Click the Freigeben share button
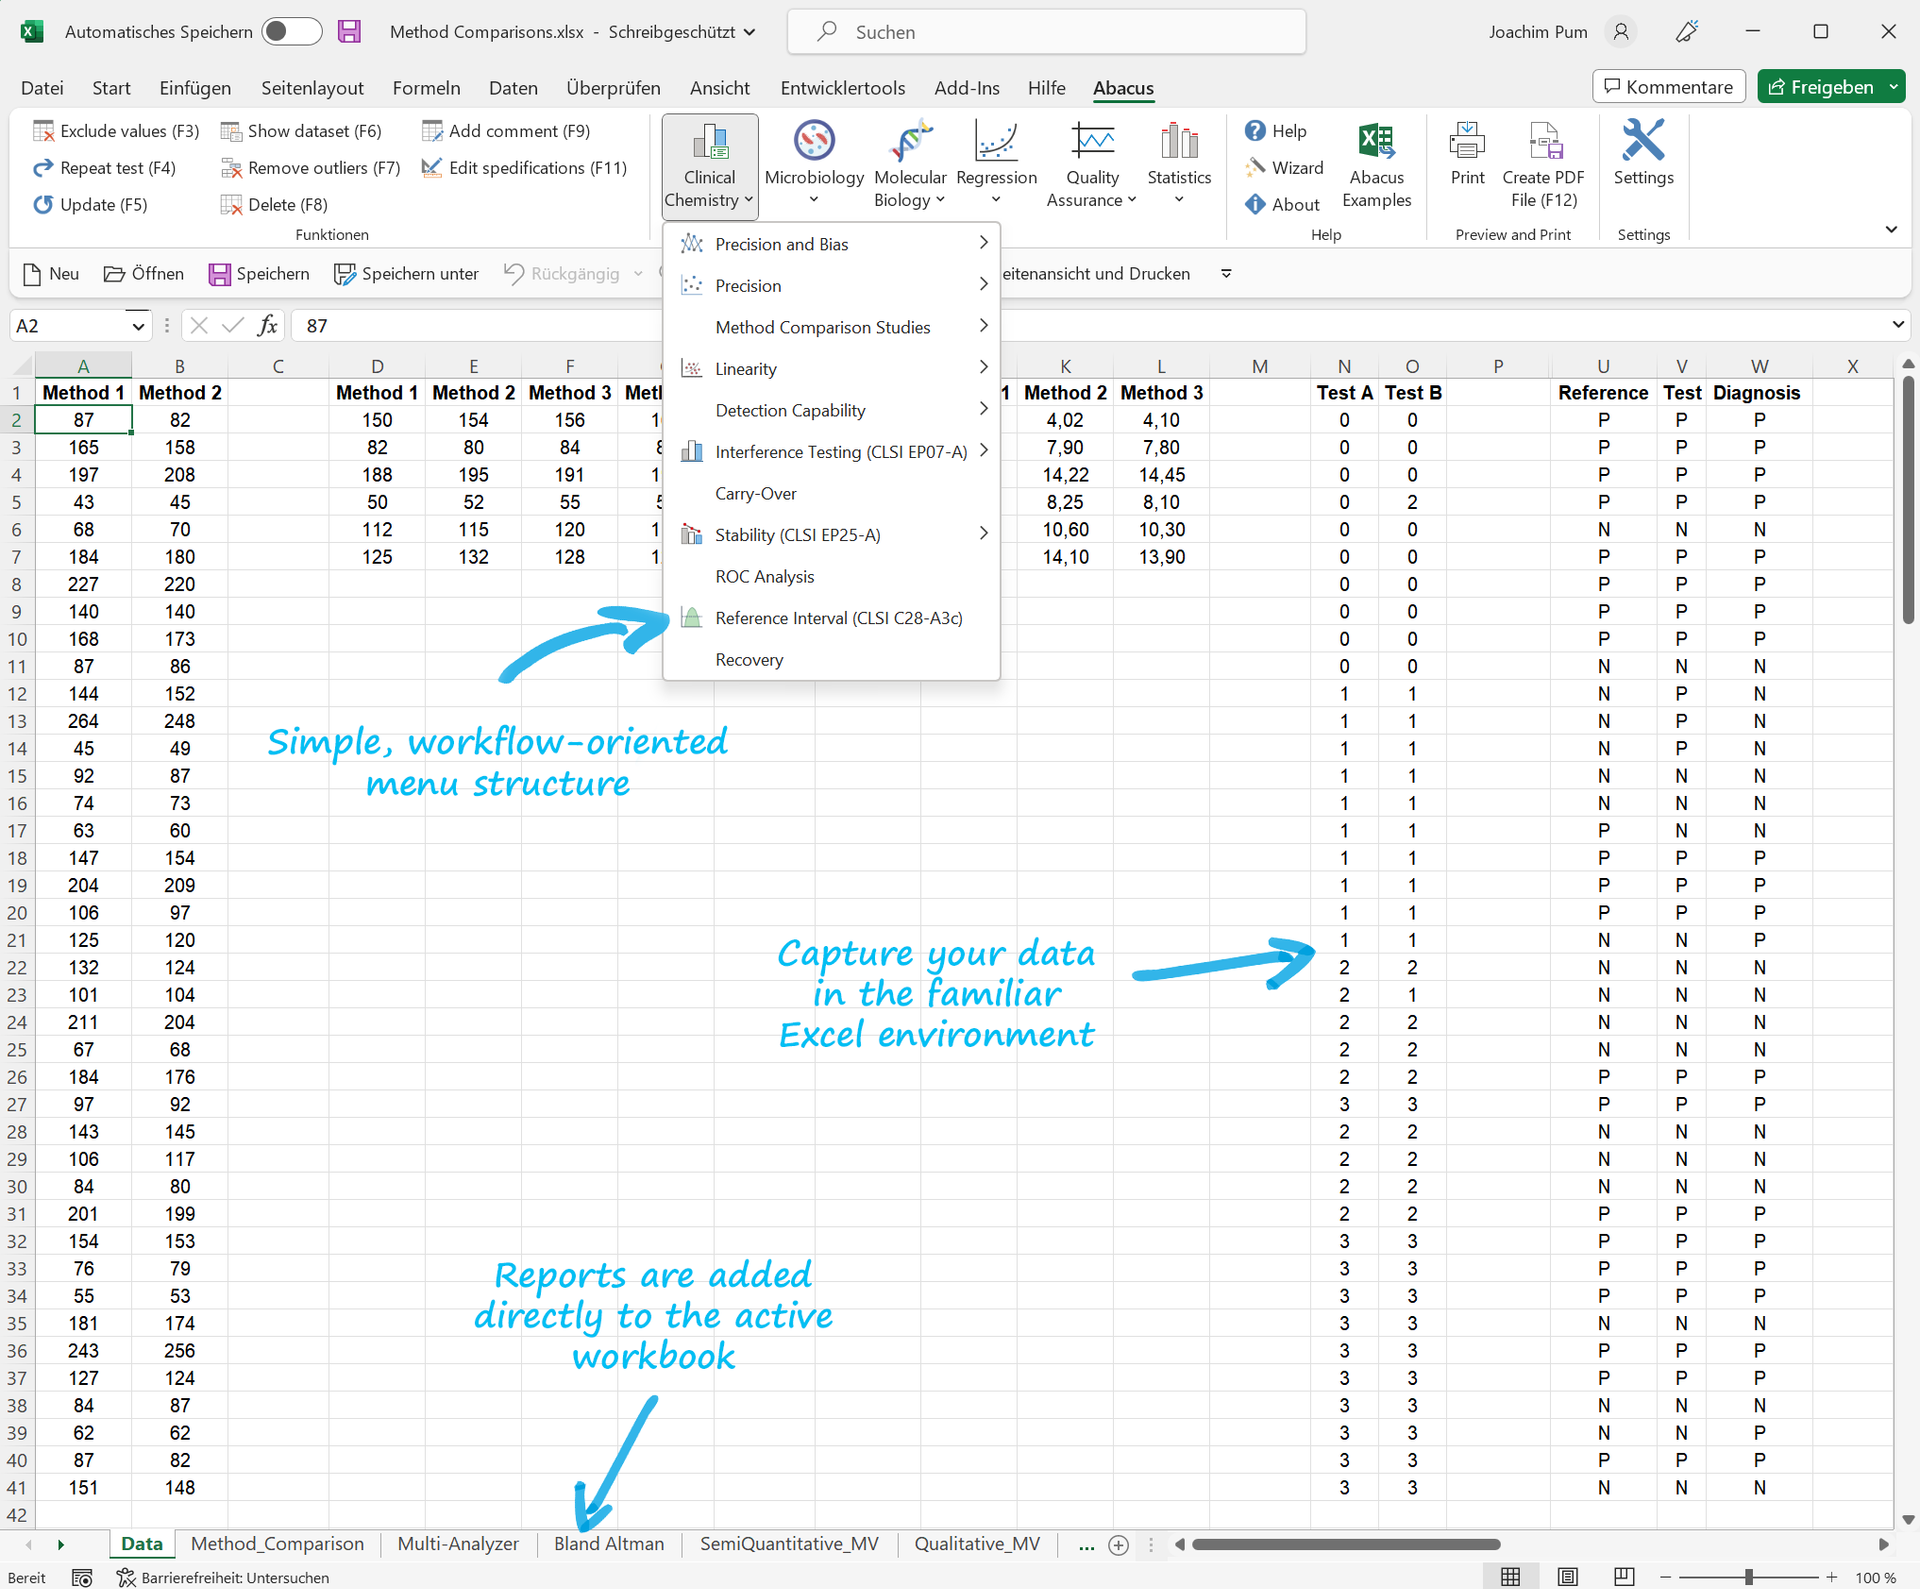 pos(1820,87)
